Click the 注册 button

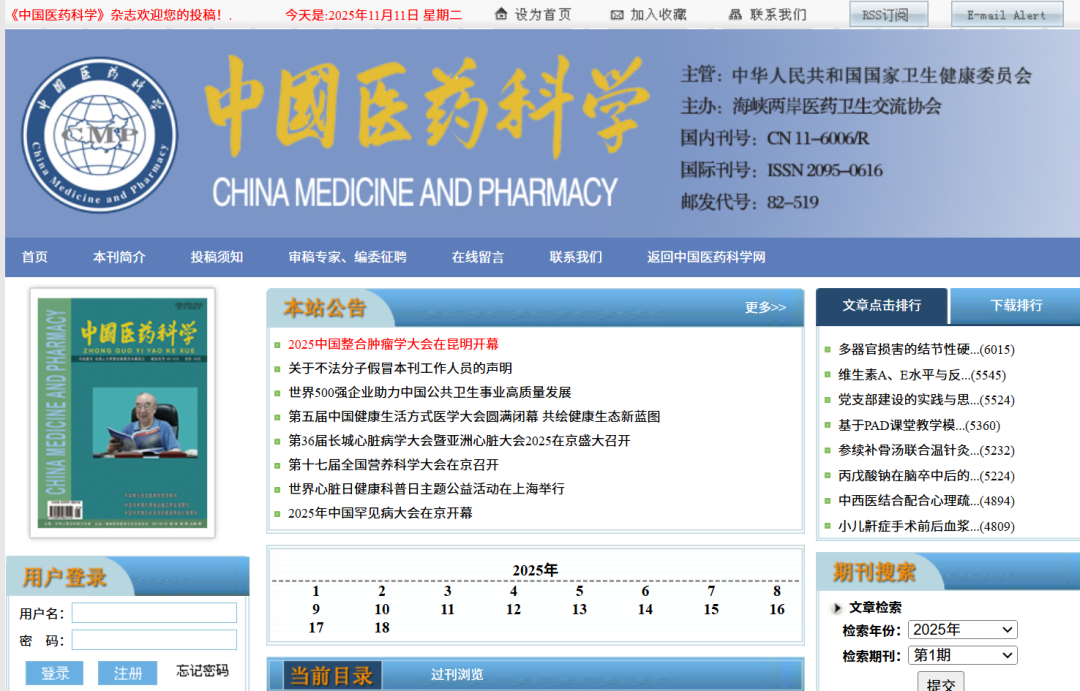(127, 673)
